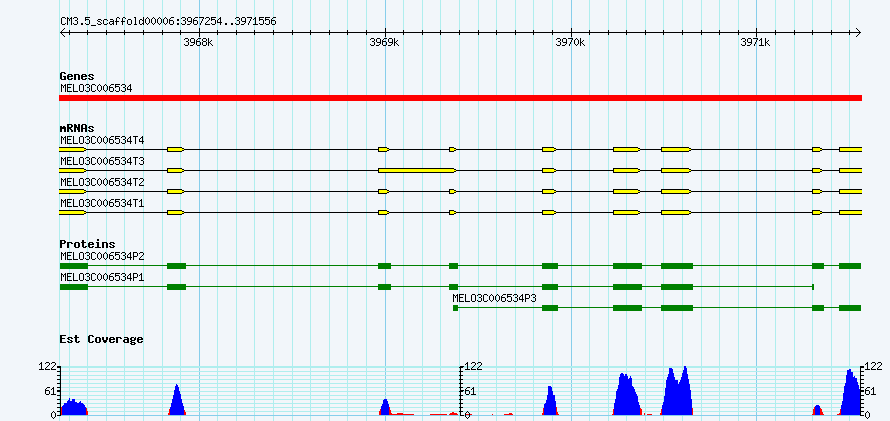Click the 3968k ruler label

pyautogui.click(x=199, y=43)
